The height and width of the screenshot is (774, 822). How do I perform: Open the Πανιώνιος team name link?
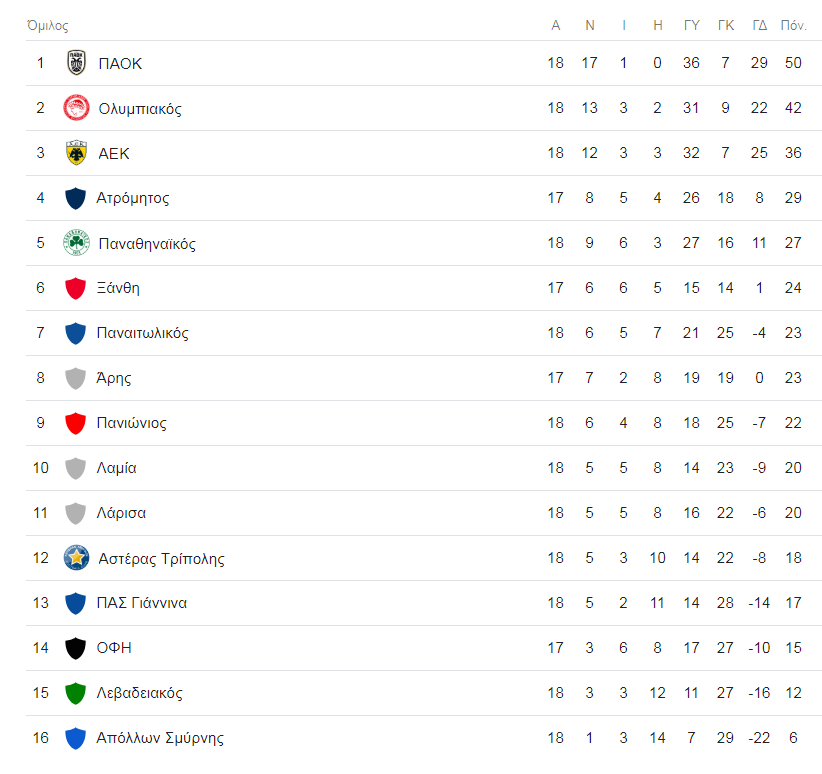click(131, 423)
